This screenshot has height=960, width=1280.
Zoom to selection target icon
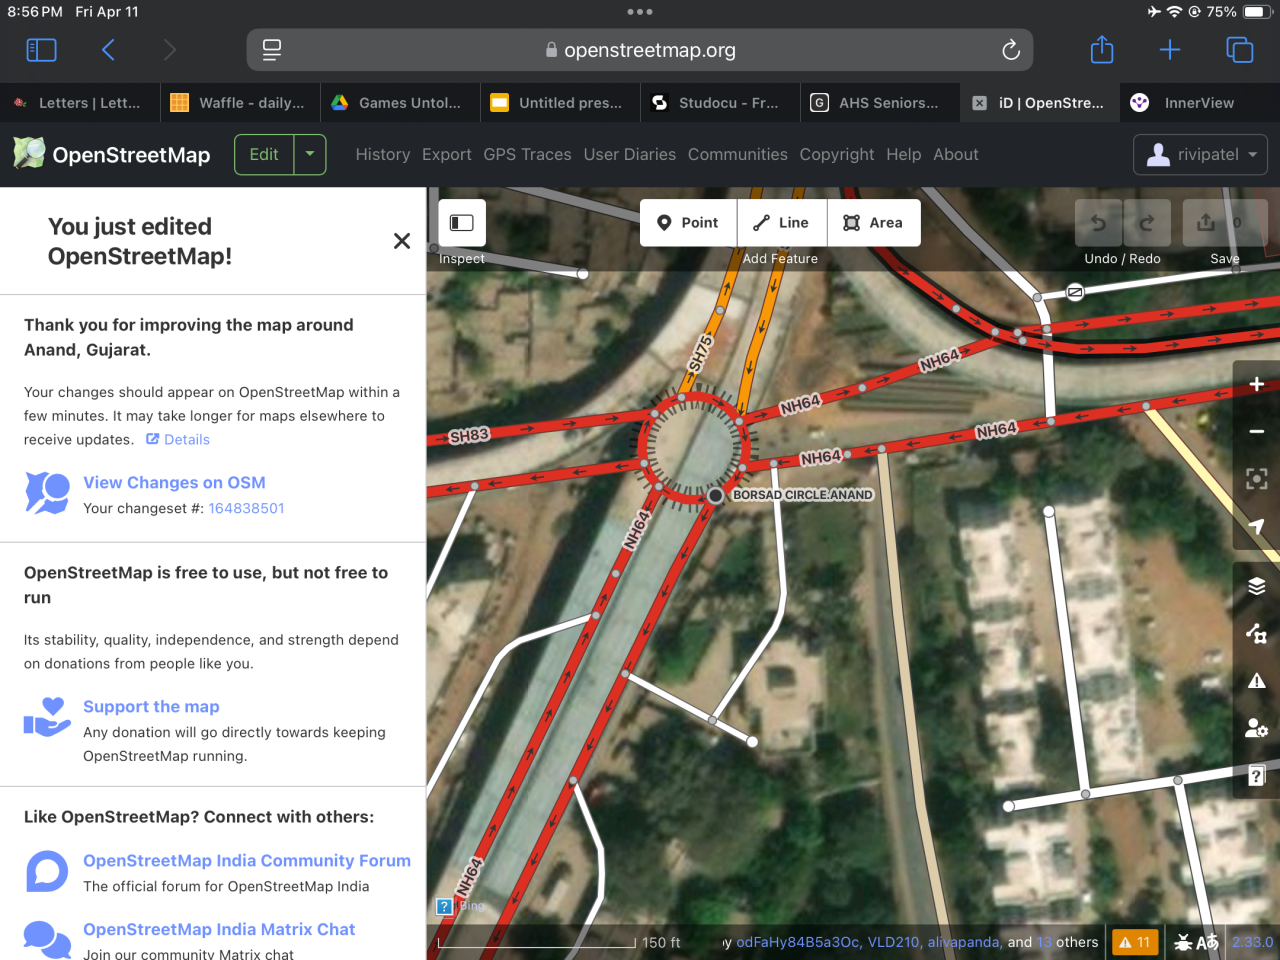point(1257,479)
